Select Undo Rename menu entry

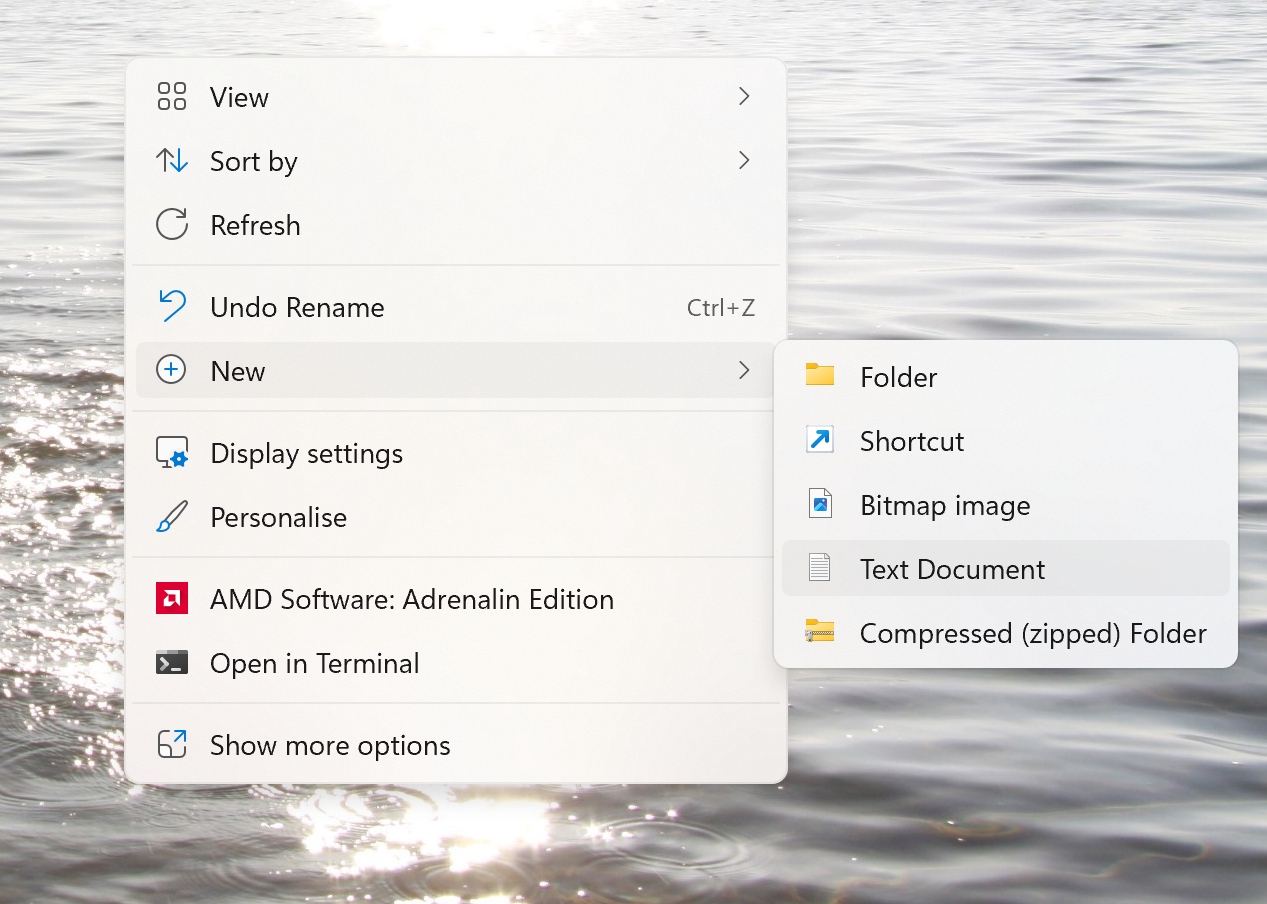(x=456, y=307)
